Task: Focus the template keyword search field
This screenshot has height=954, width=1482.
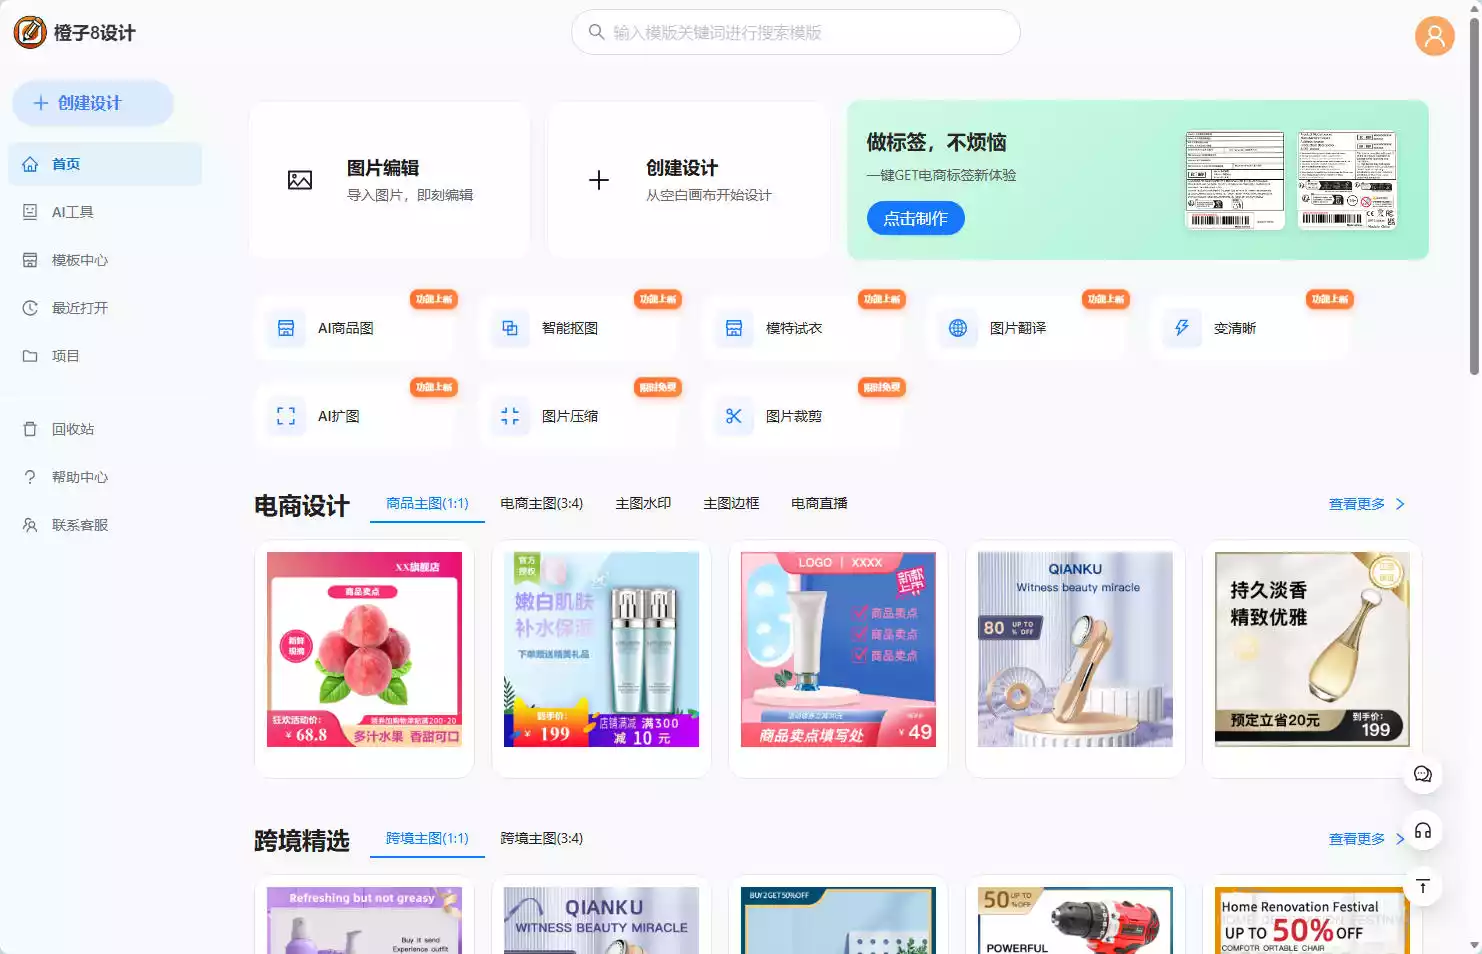Action: (x=795, y=32)
